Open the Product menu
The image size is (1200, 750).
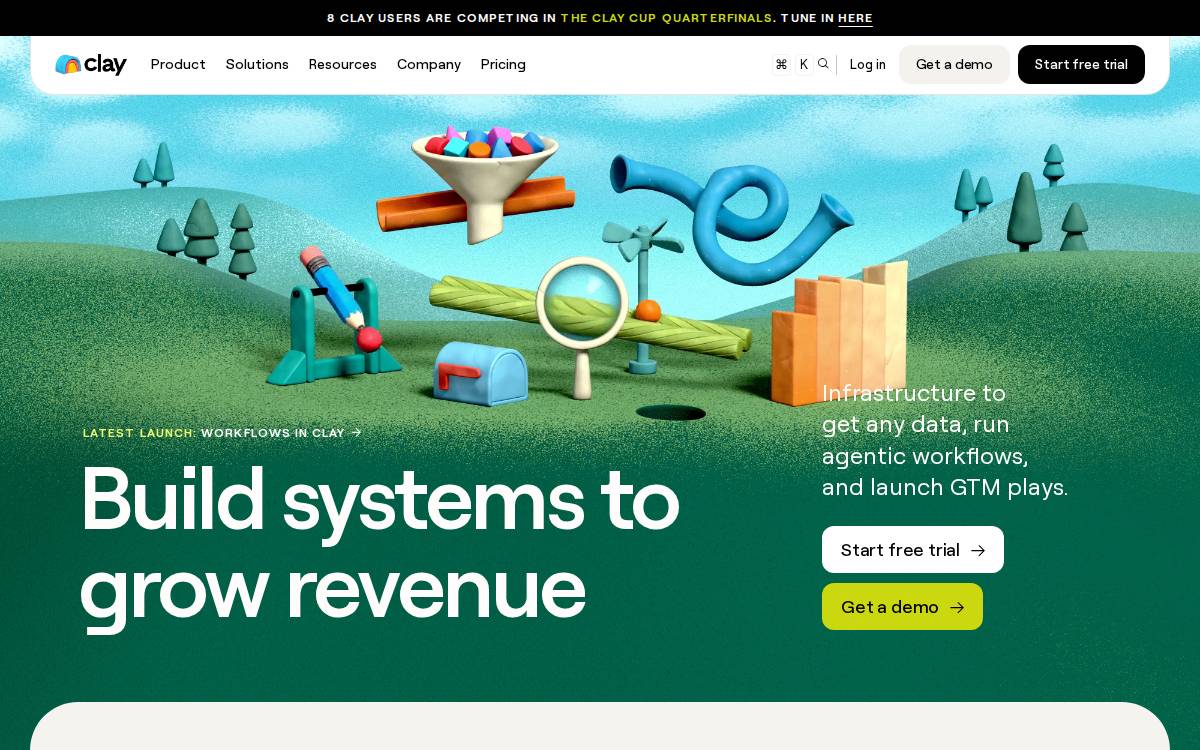tap(178, 64)
